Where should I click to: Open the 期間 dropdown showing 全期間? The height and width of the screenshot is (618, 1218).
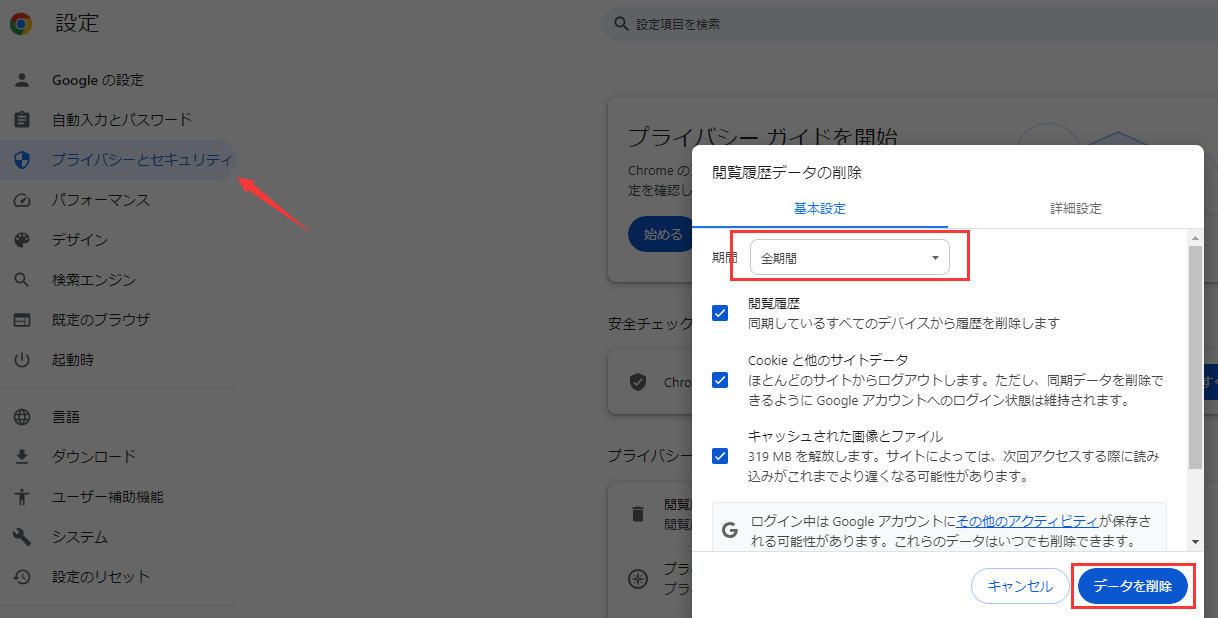(x=848, y=256)
